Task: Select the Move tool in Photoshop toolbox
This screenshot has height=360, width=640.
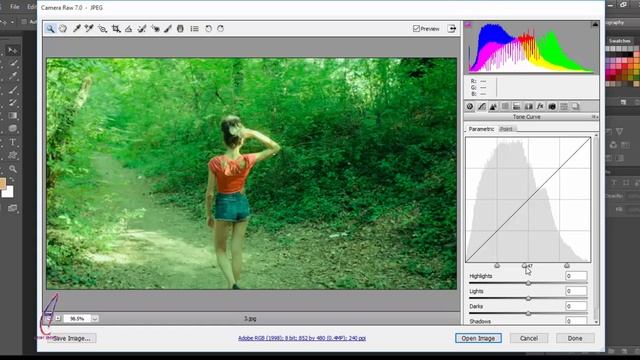Action: tap(13, 50)
